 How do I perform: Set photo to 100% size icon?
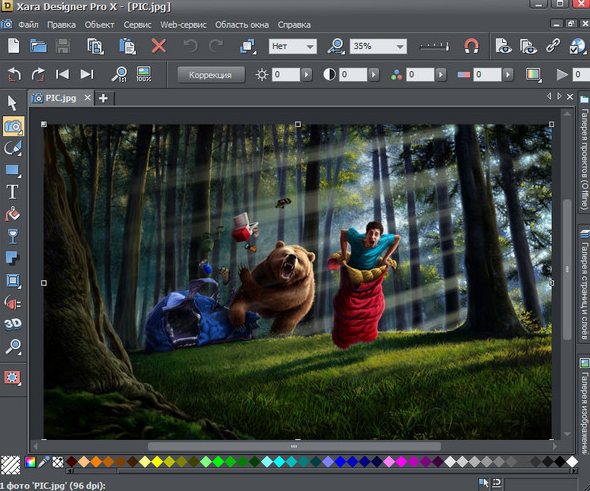[144, 74]
